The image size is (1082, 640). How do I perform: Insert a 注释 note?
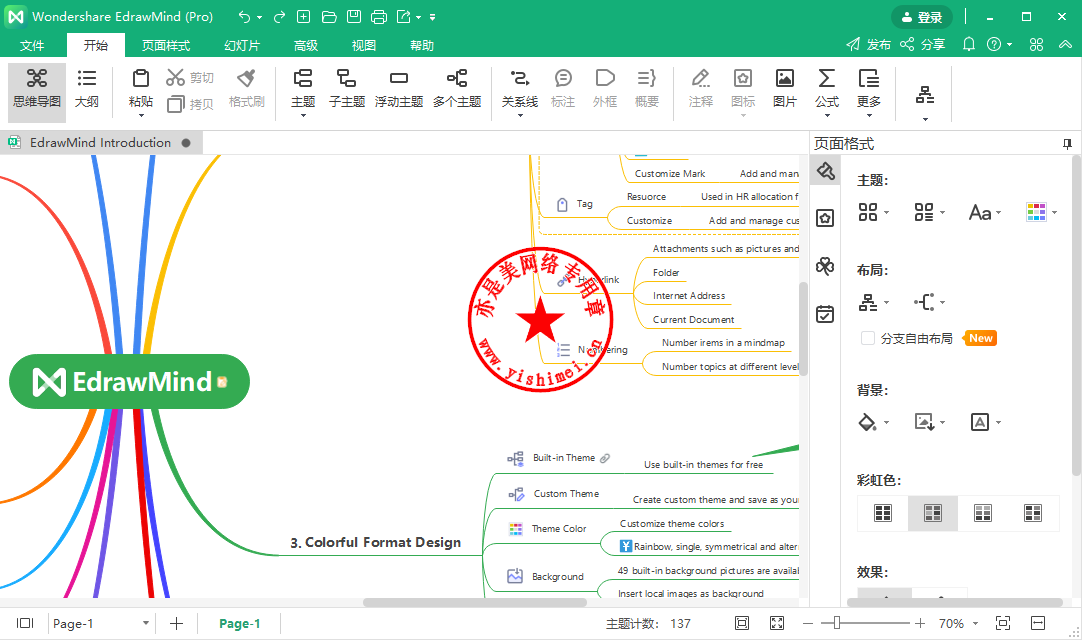pos(700,88)
